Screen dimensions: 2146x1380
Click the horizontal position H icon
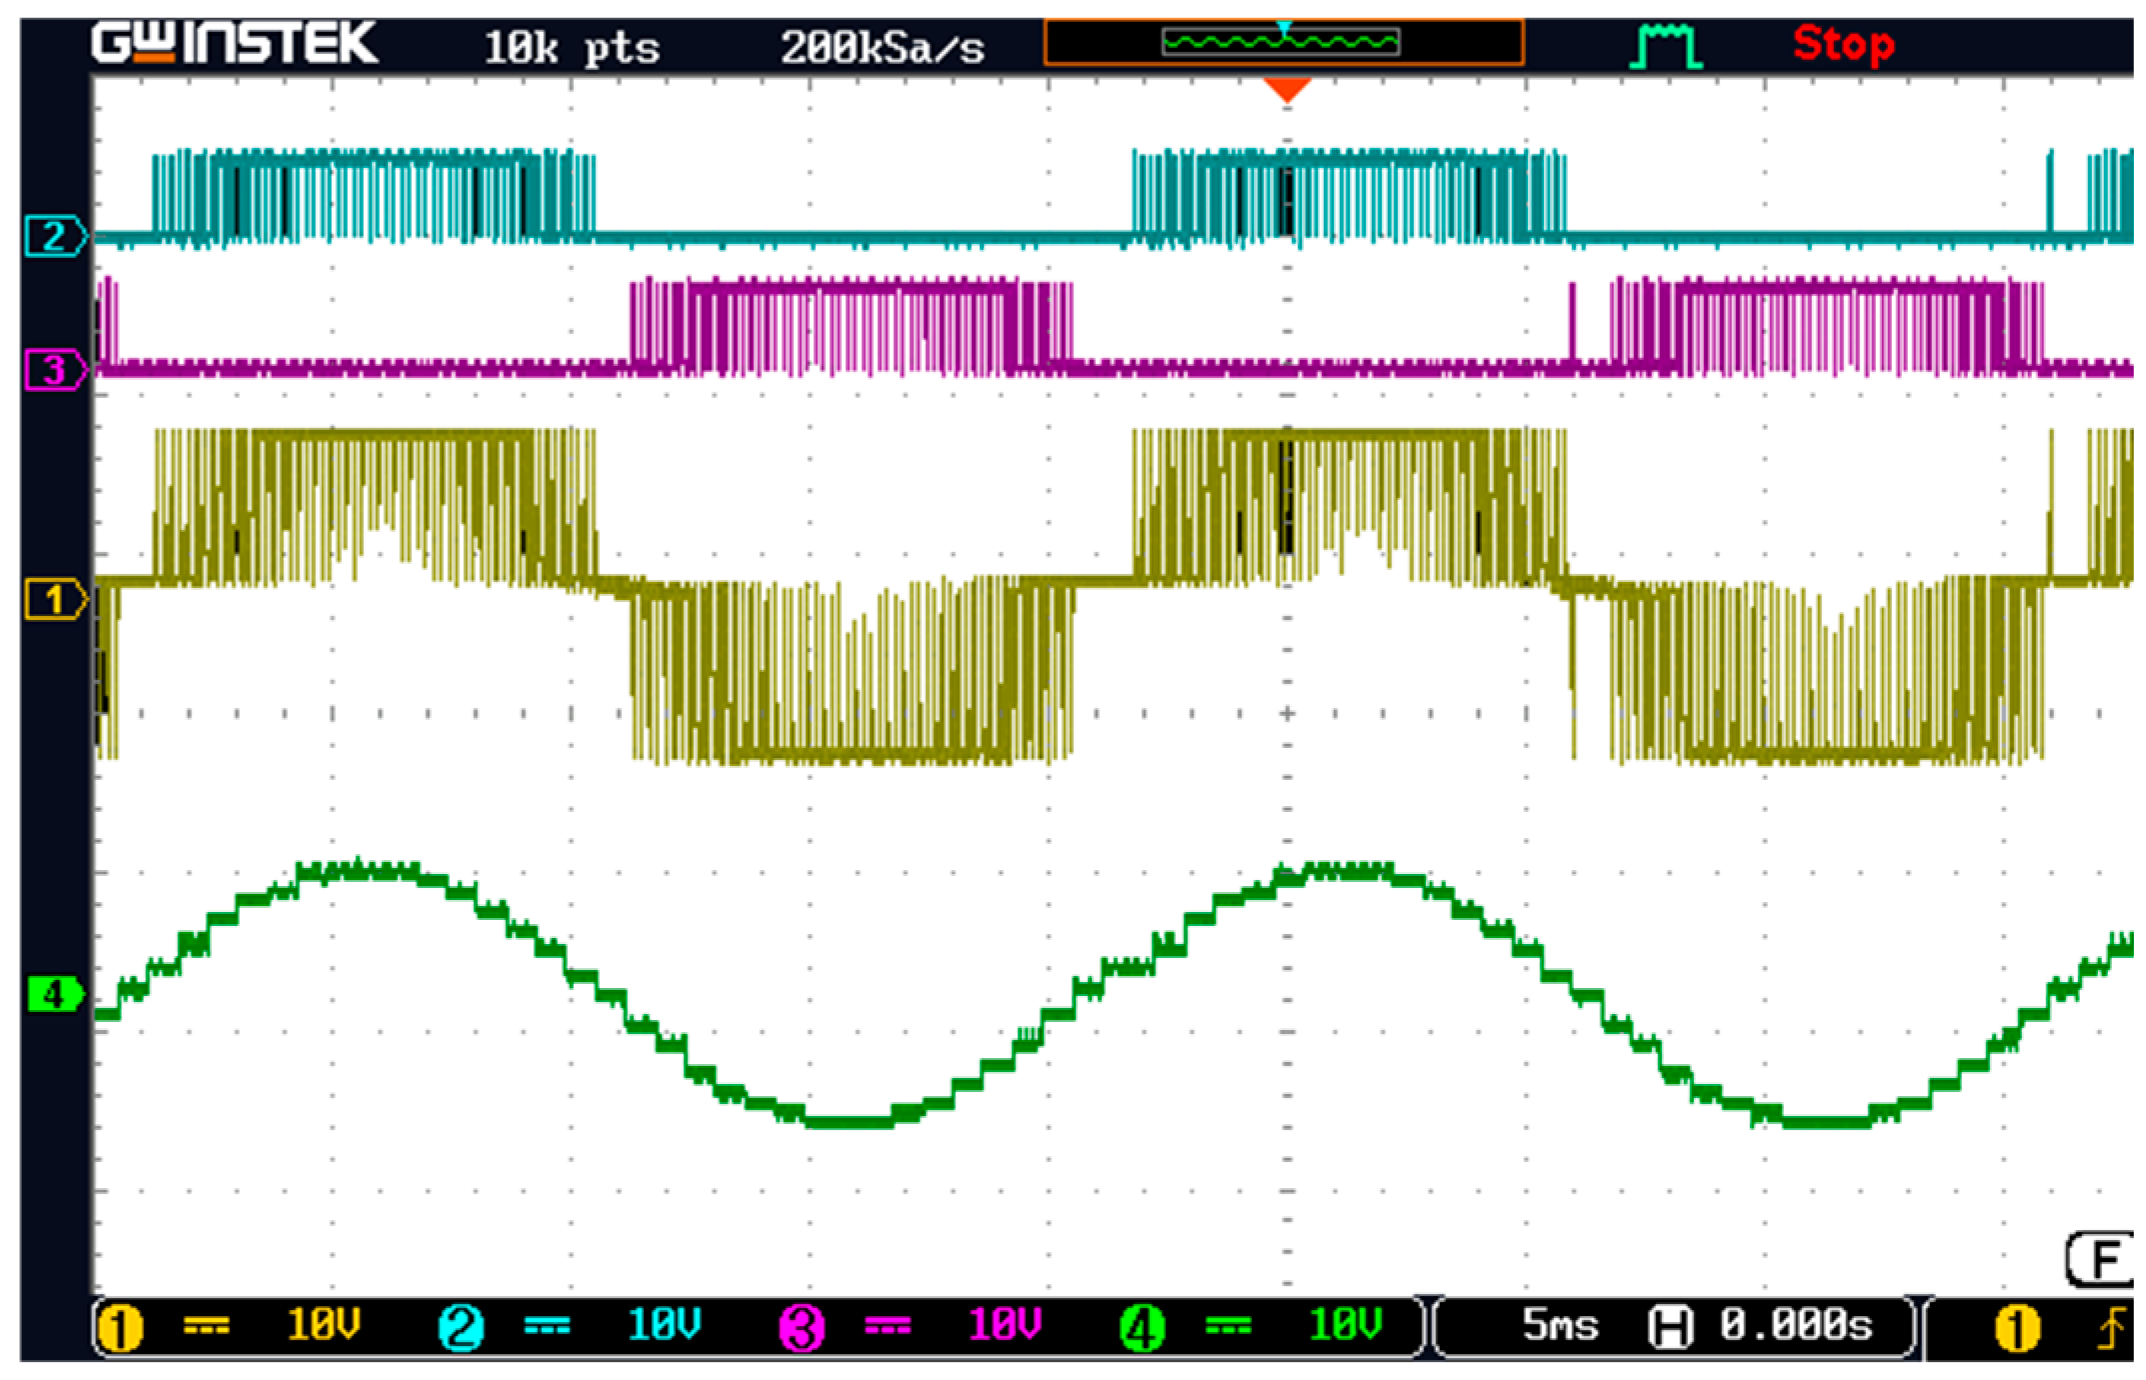[1670, 1328]
